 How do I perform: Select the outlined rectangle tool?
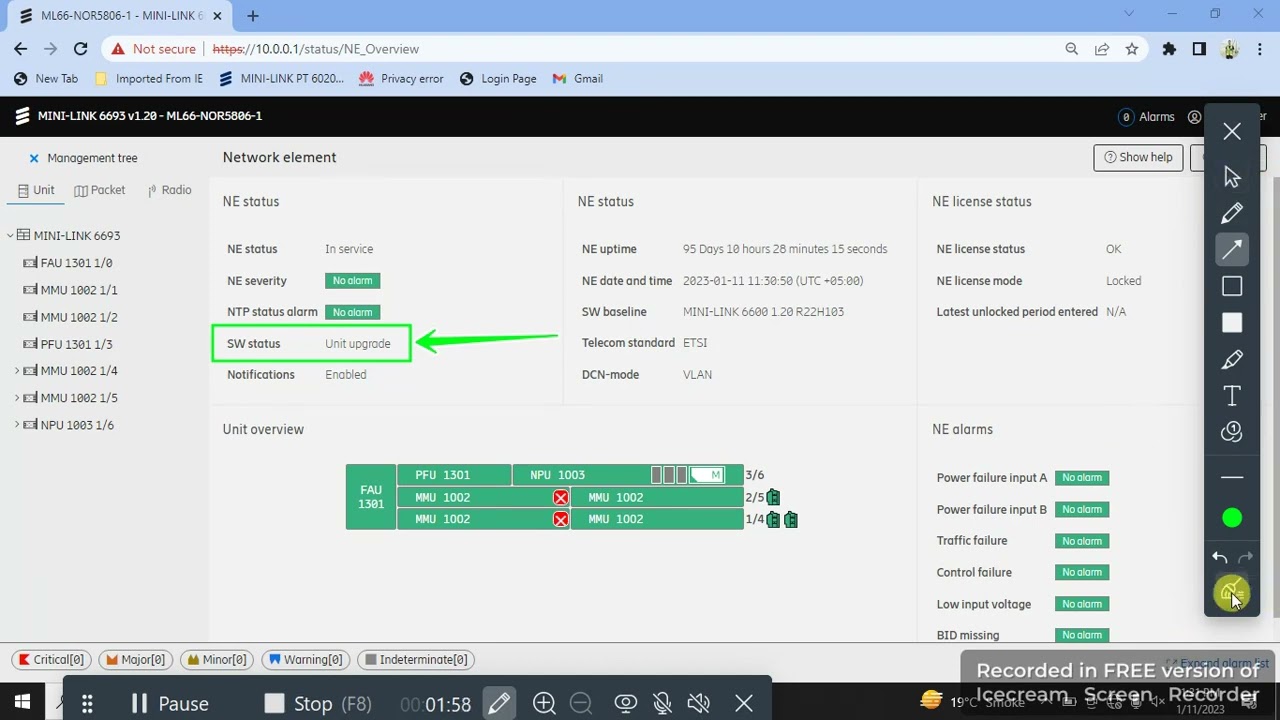1232,287
